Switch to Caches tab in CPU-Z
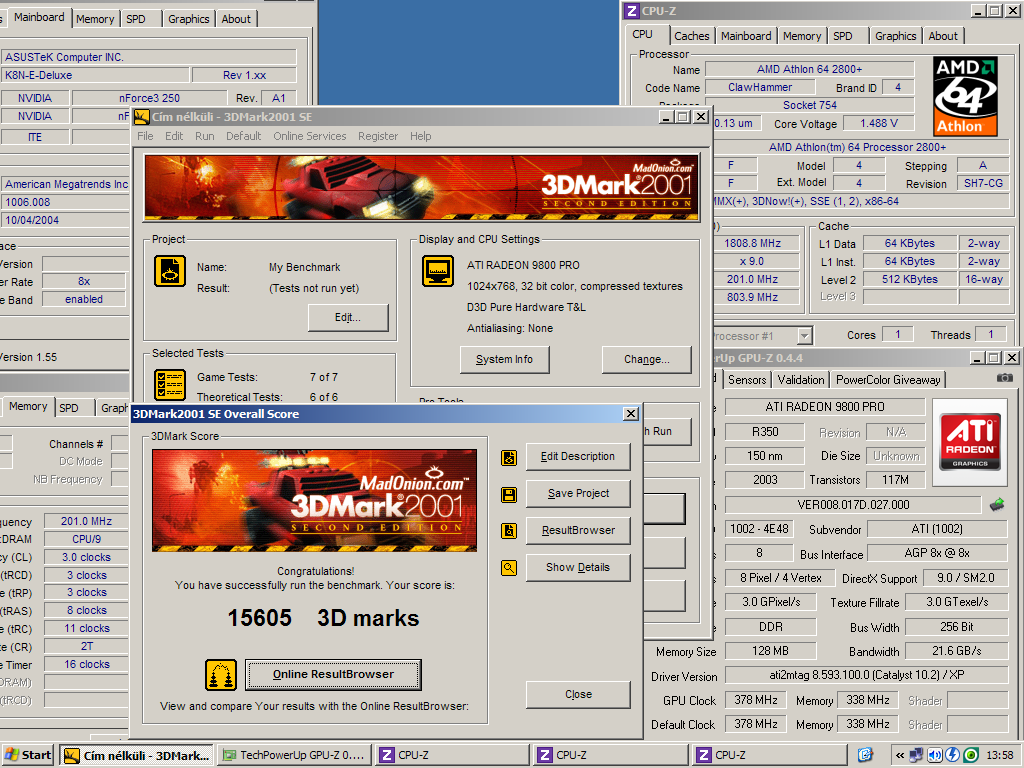Screen dimensions: 1024x768 [692, 36]
